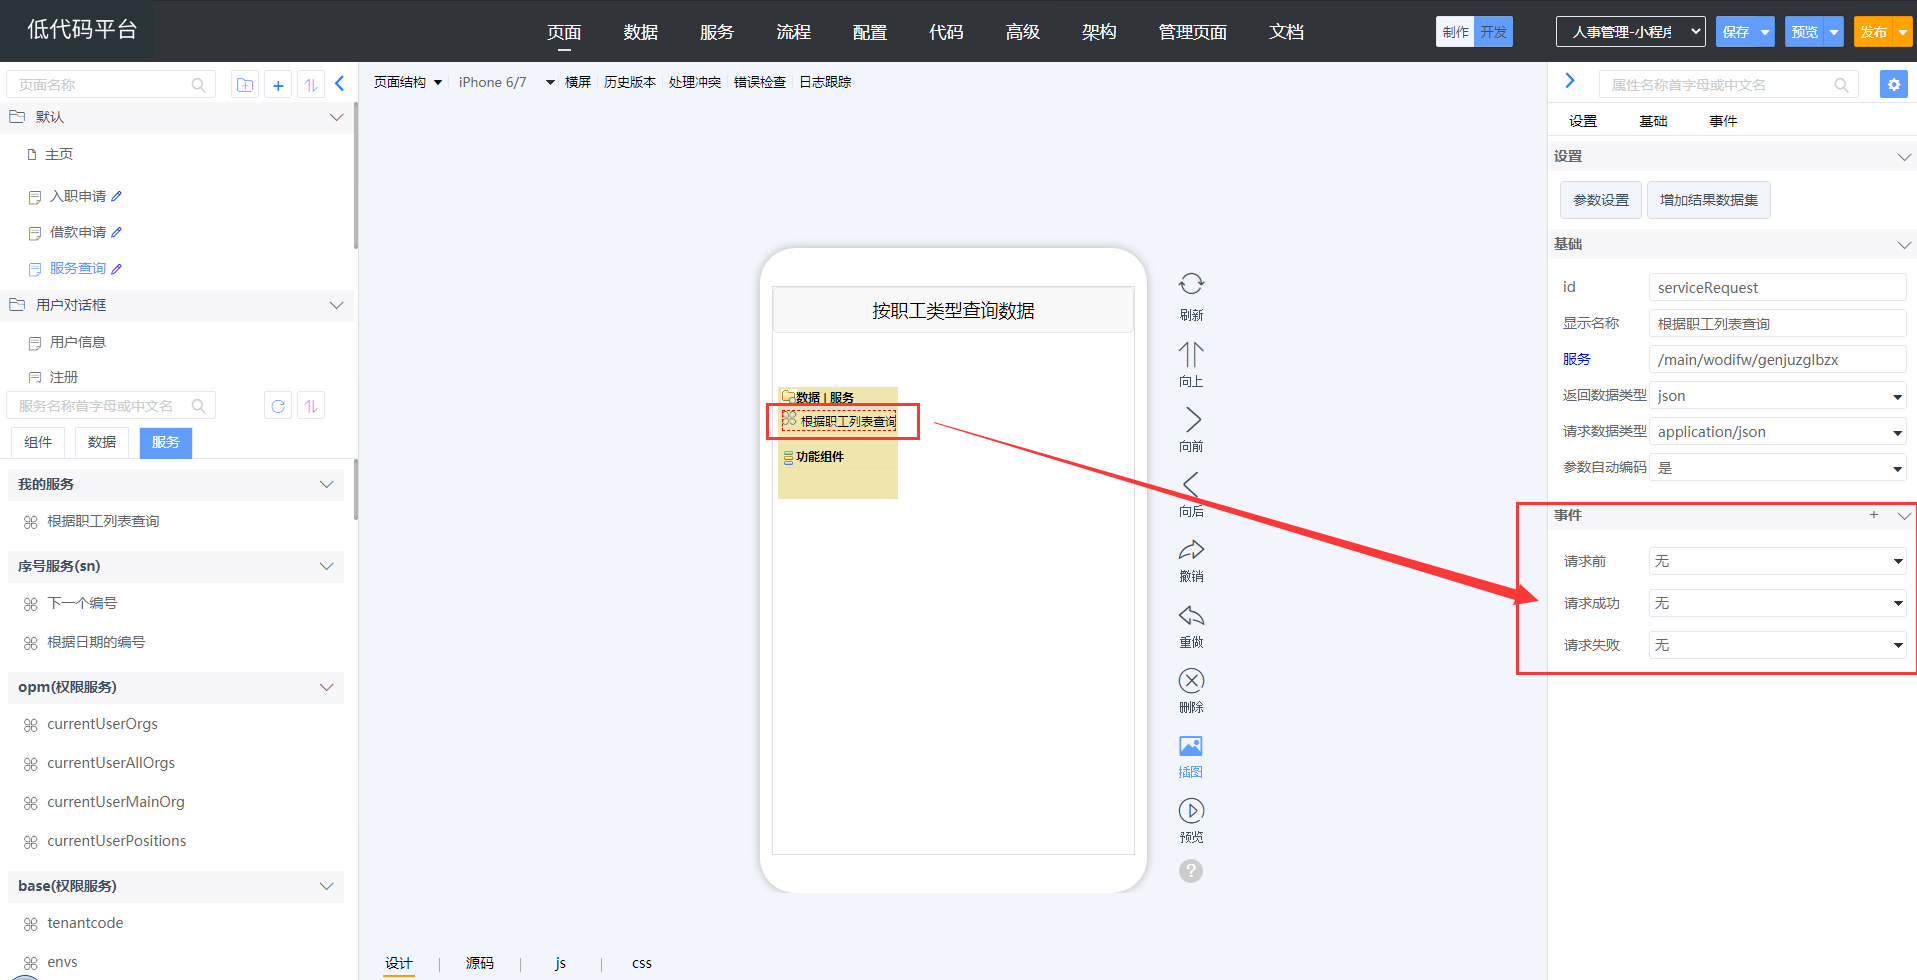Select the 事件 tab in property panel
Screen dimensions: 1917x980
tap(1722, 121)
